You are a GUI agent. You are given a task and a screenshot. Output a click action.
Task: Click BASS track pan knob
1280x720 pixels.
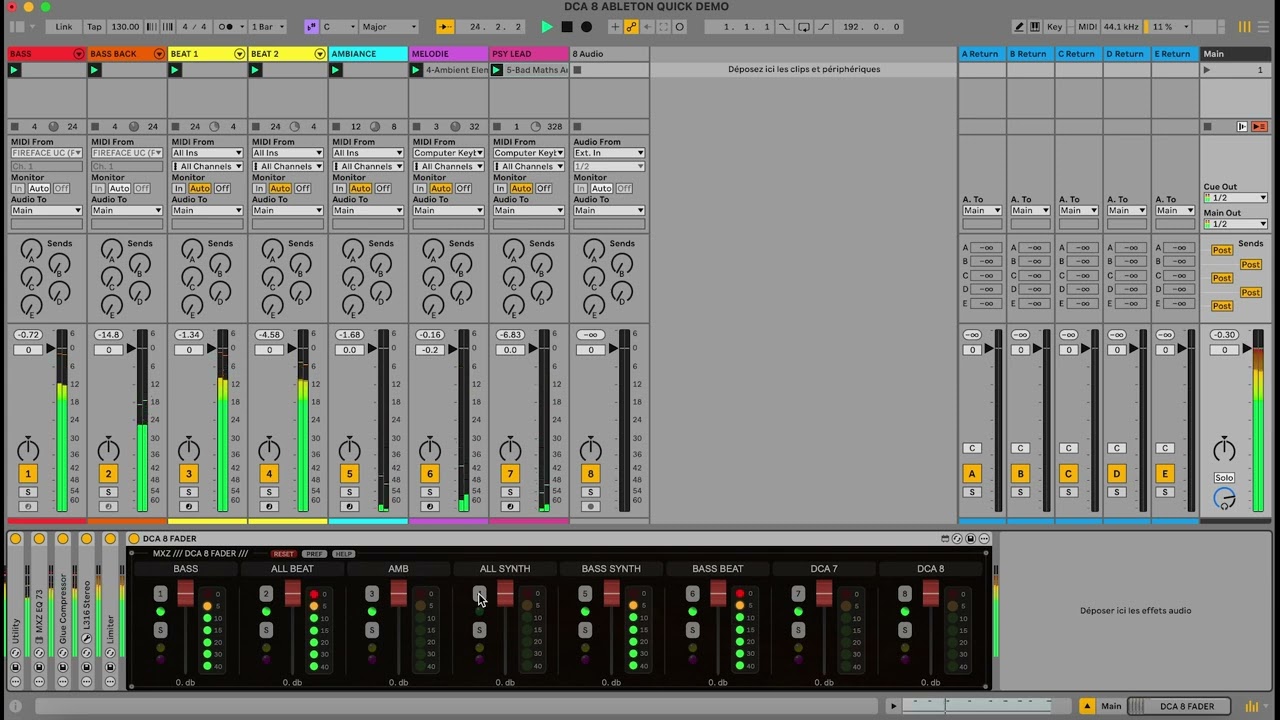click(x=28, y=449)
